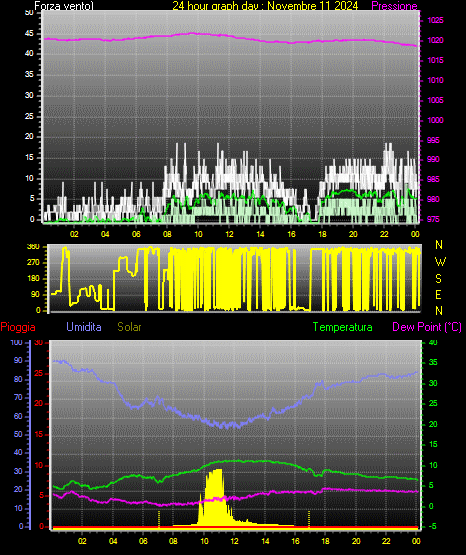The image size is (466, 555).
Task: Click the 12 hour mark on wind graph
Action: coord(229,234)
